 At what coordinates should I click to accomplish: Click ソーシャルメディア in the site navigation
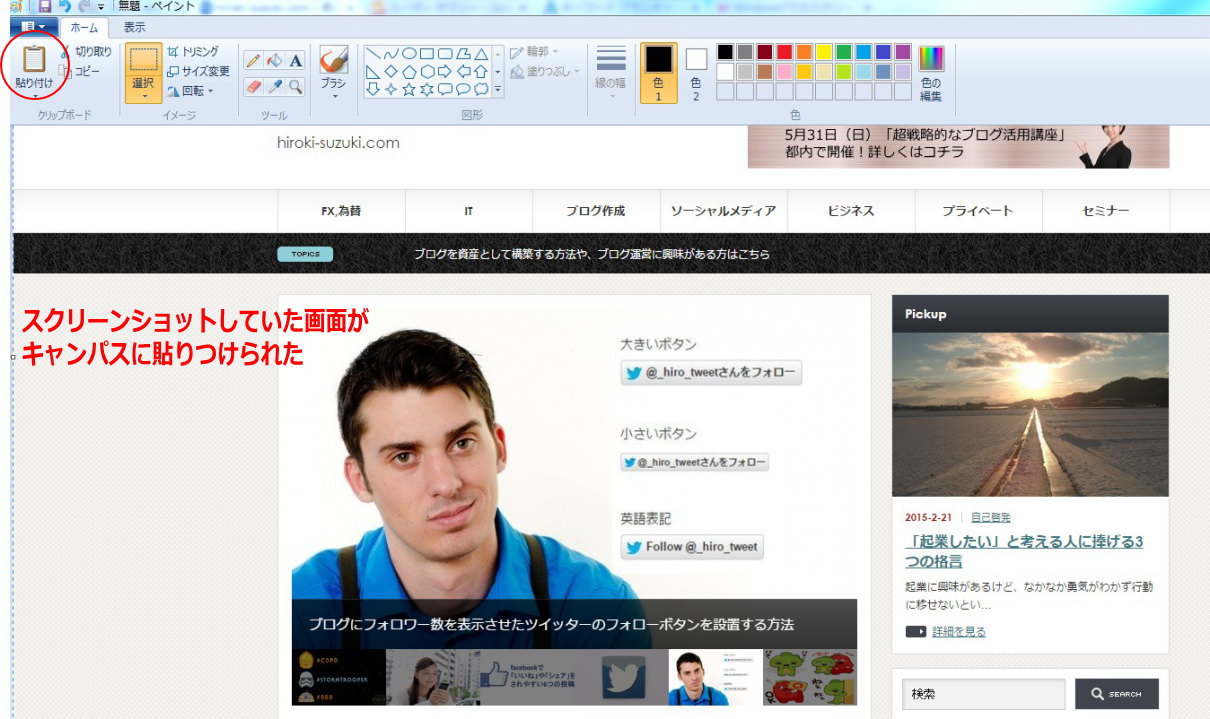pyautogui.click(x=723, y=211)
